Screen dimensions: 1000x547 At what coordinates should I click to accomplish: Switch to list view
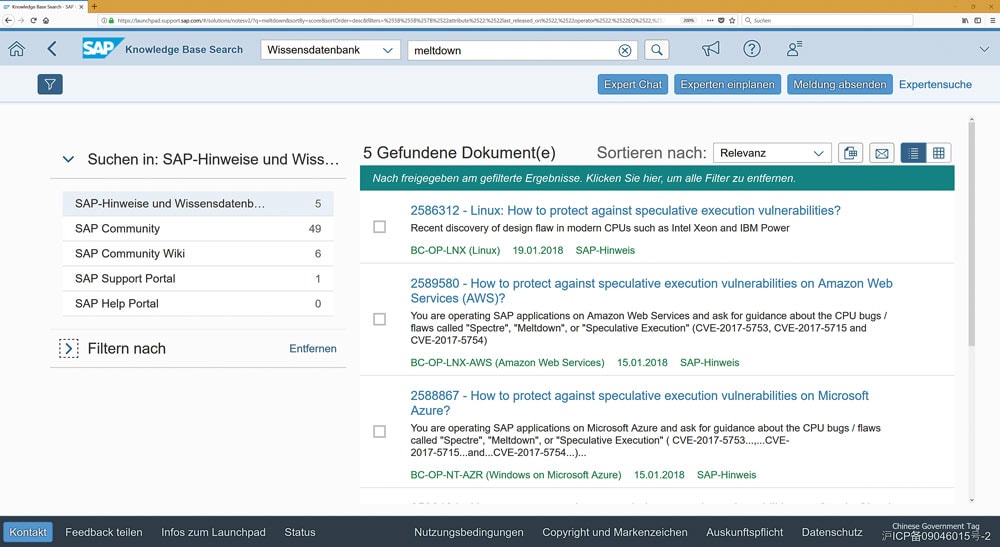click(x=913, y=153)
